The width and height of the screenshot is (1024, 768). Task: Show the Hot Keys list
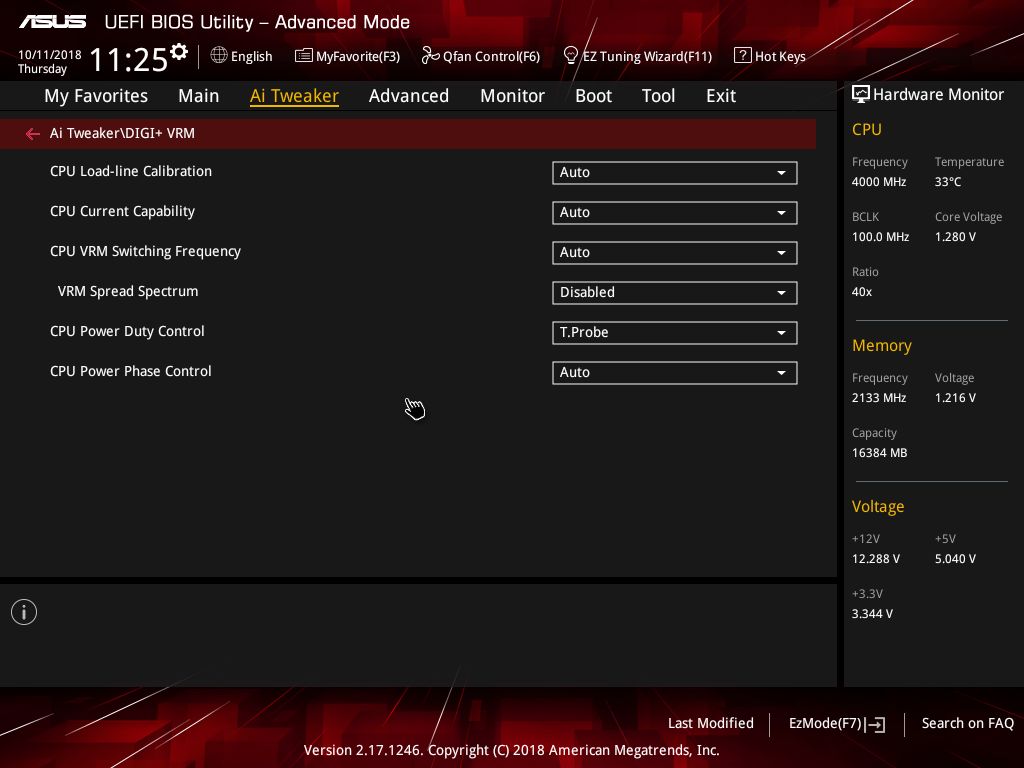click(780, 56)
